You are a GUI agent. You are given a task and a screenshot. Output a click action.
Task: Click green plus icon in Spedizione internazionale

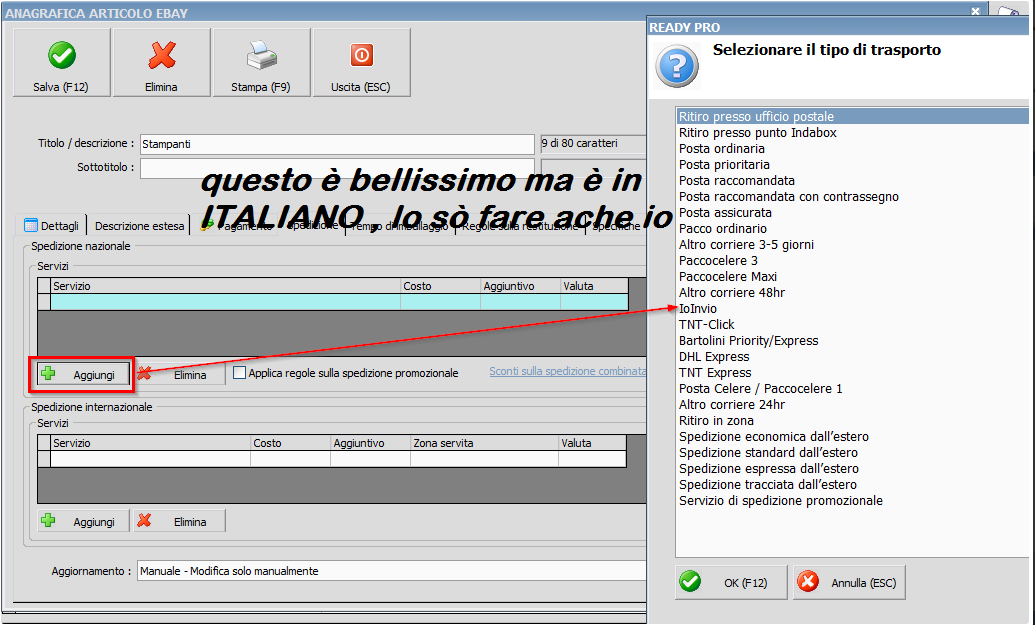click(x=48, y=521)
